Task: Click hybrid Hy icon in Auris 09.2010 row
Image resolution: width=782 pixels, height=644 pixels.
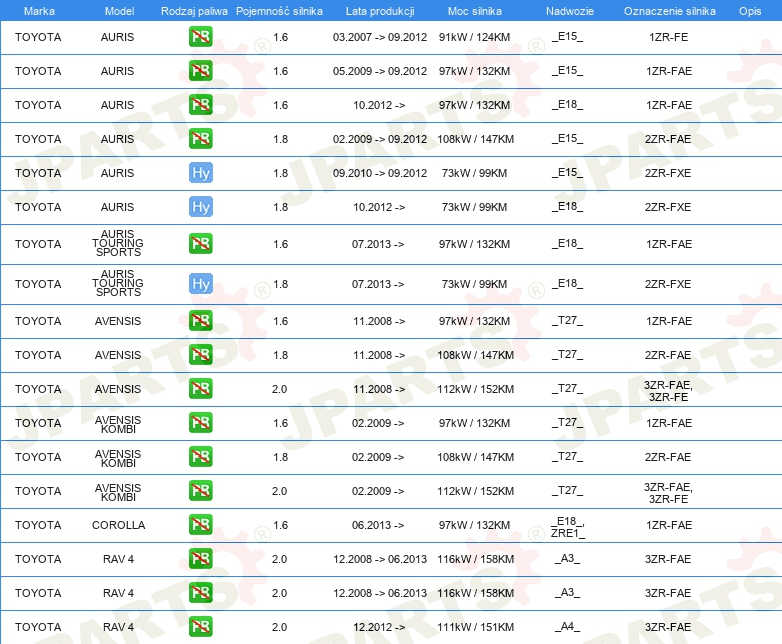Action: pos(200,173)
